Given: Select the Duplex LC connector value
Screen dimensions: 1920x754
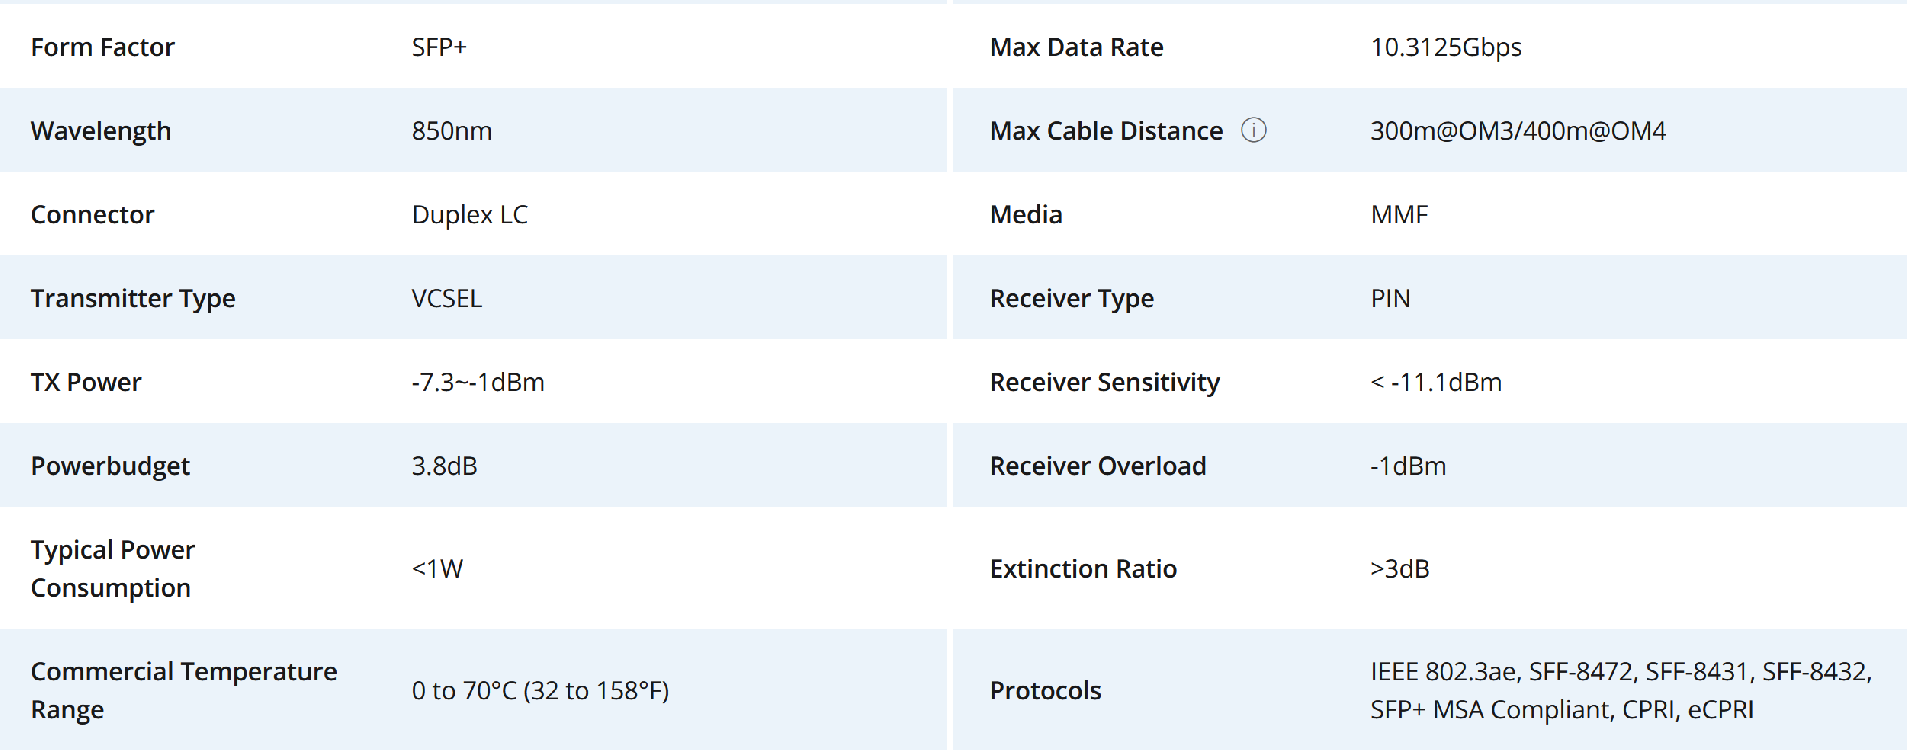Looking at the screenshot, I should tap(470, 215).
